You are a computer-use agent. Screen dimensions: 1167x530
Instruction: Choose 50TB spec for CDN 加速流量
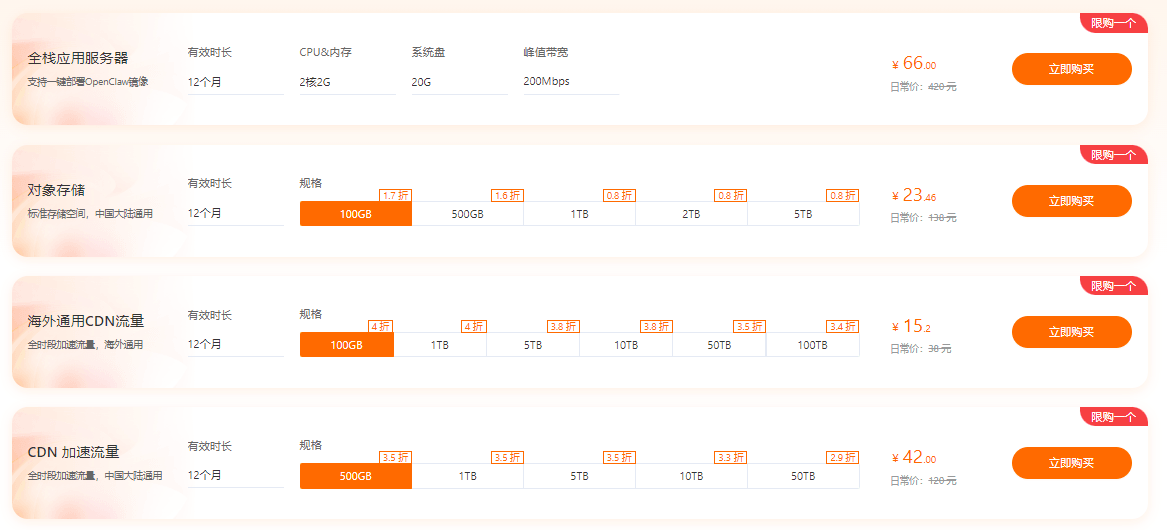803,476
